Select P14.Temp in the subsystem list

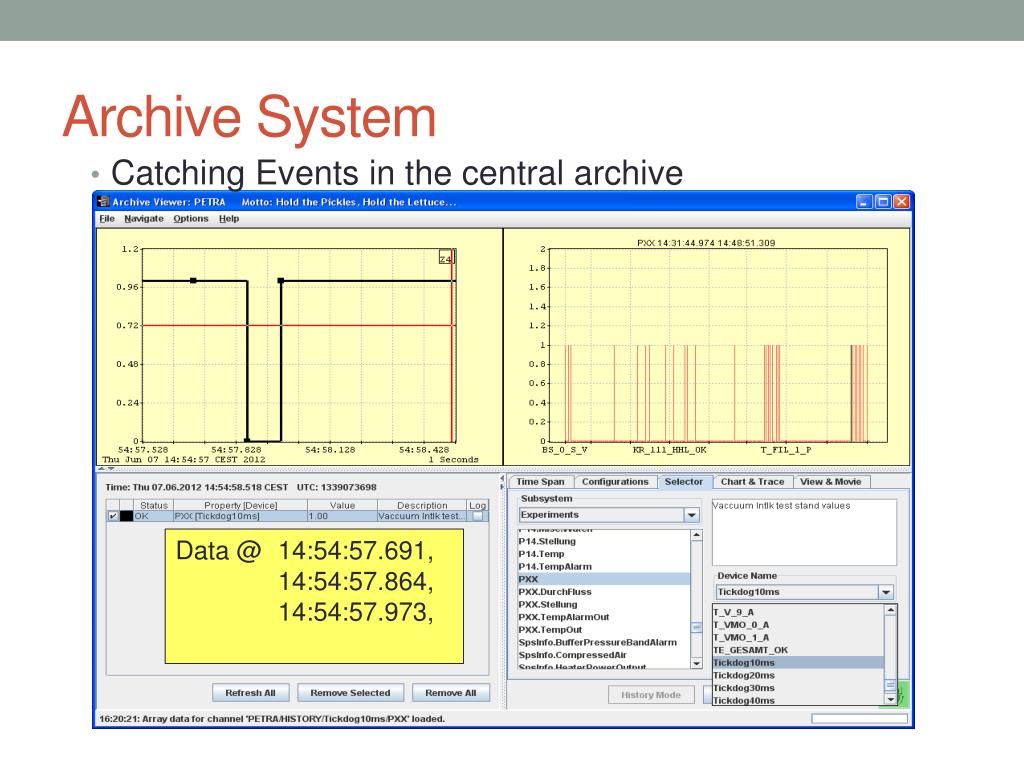coord(604,554)
